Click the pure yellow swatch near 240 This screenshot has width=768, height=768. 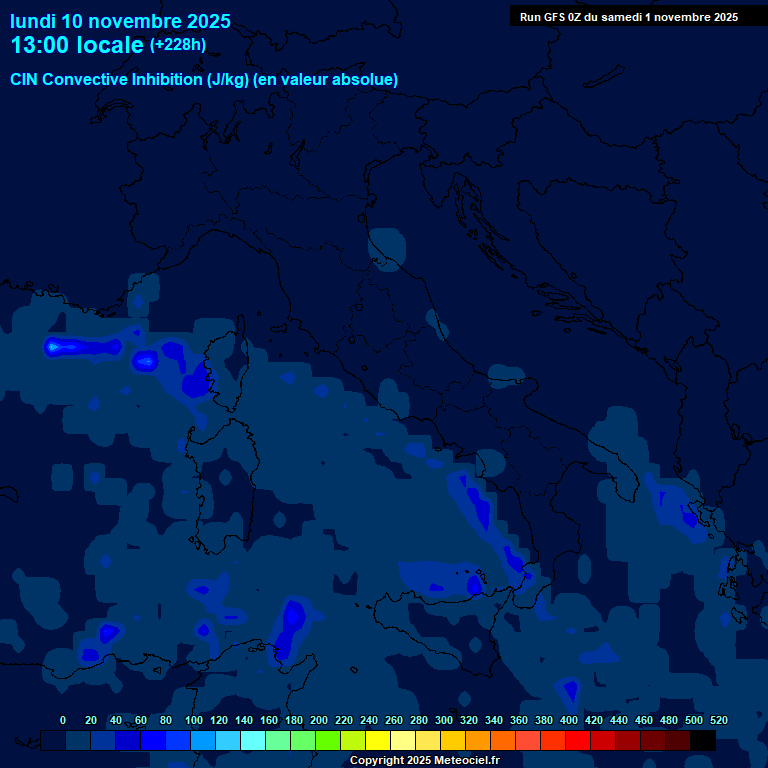tap(378, 741)
